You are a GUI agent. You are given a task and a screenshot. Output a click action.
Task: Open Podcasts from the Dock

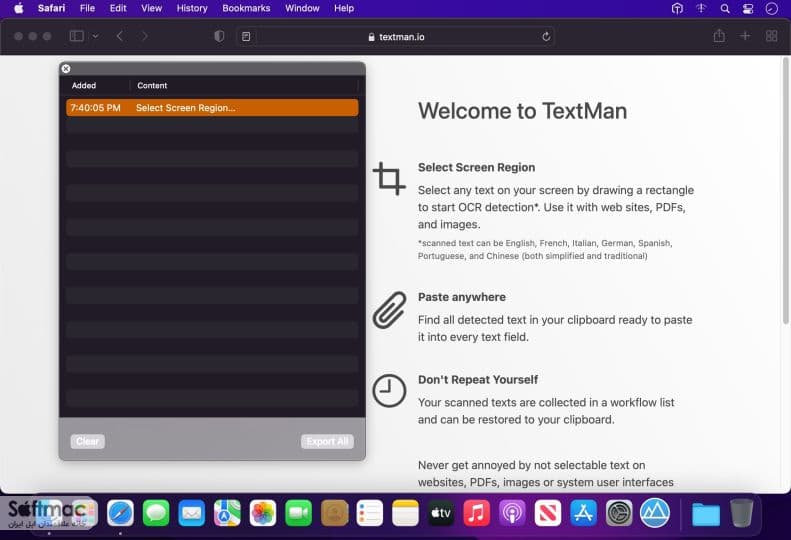pyautogui.click(x=512, y=513)
